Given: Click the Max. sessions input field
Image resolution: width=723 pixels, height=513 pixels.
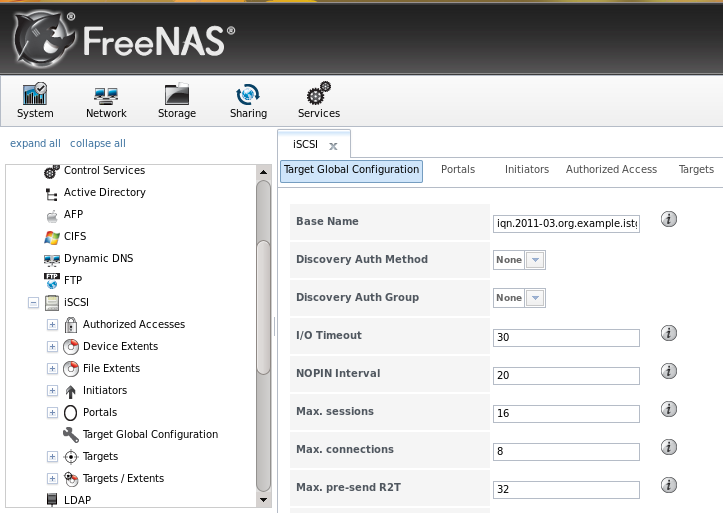Looking at the screenshot, I should point(566,413).
